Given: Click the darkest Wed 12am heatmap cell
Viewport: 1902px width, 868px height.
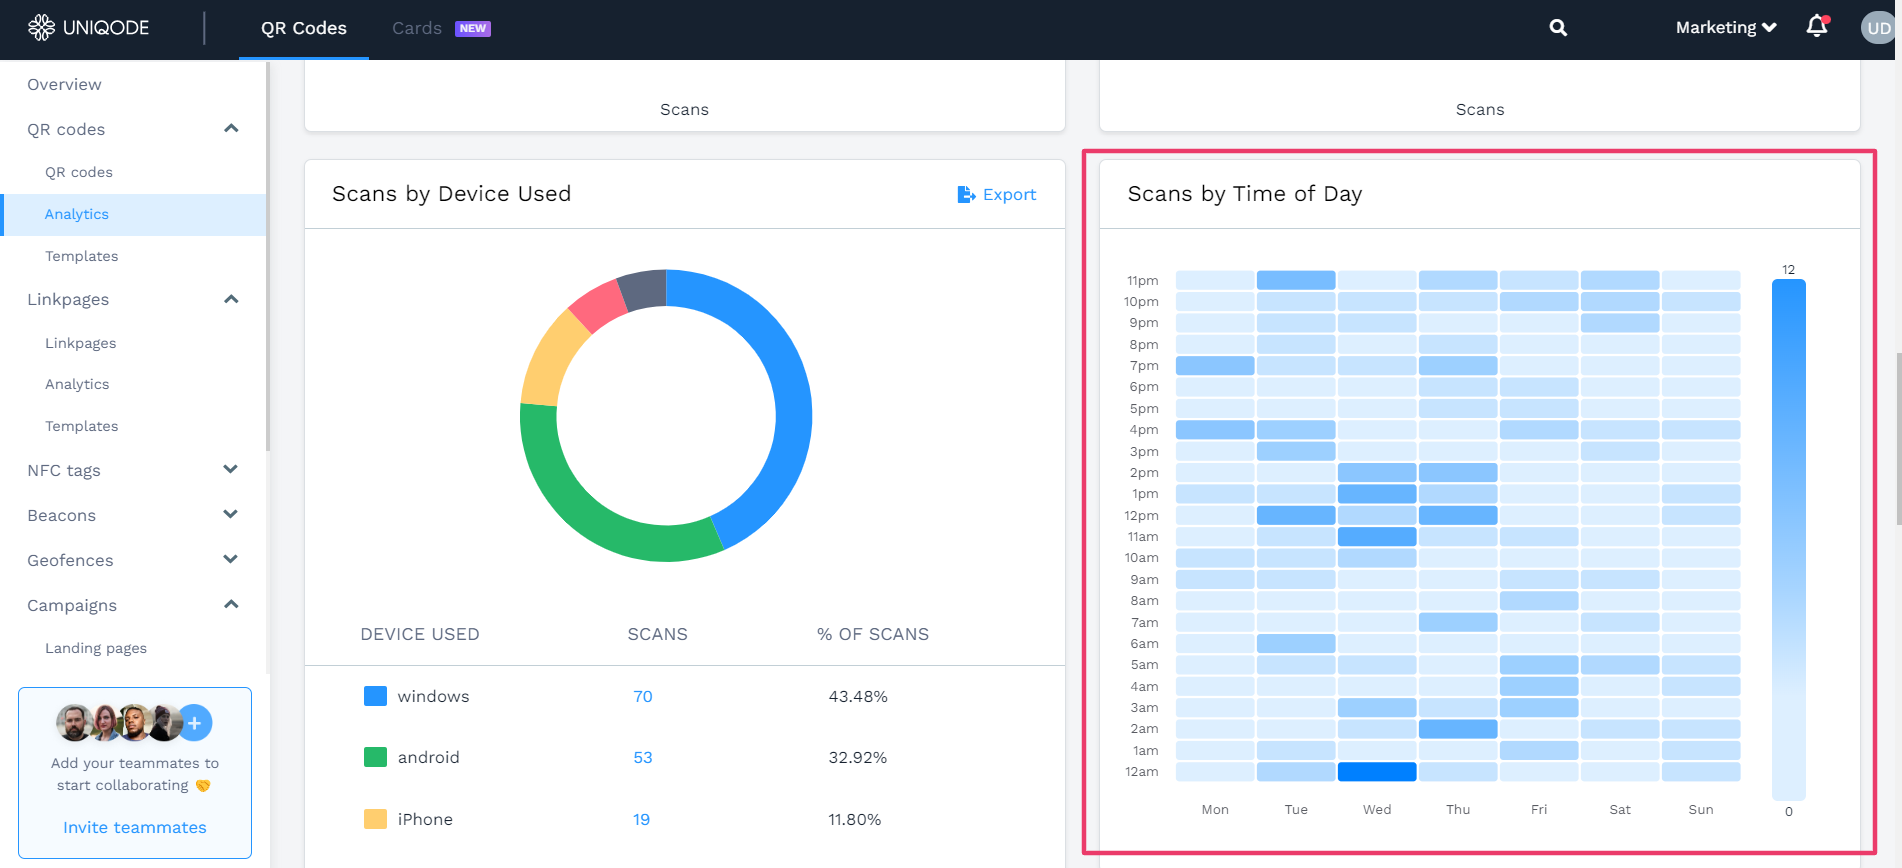Looking at the screenshot, I should coord(1377,771).
